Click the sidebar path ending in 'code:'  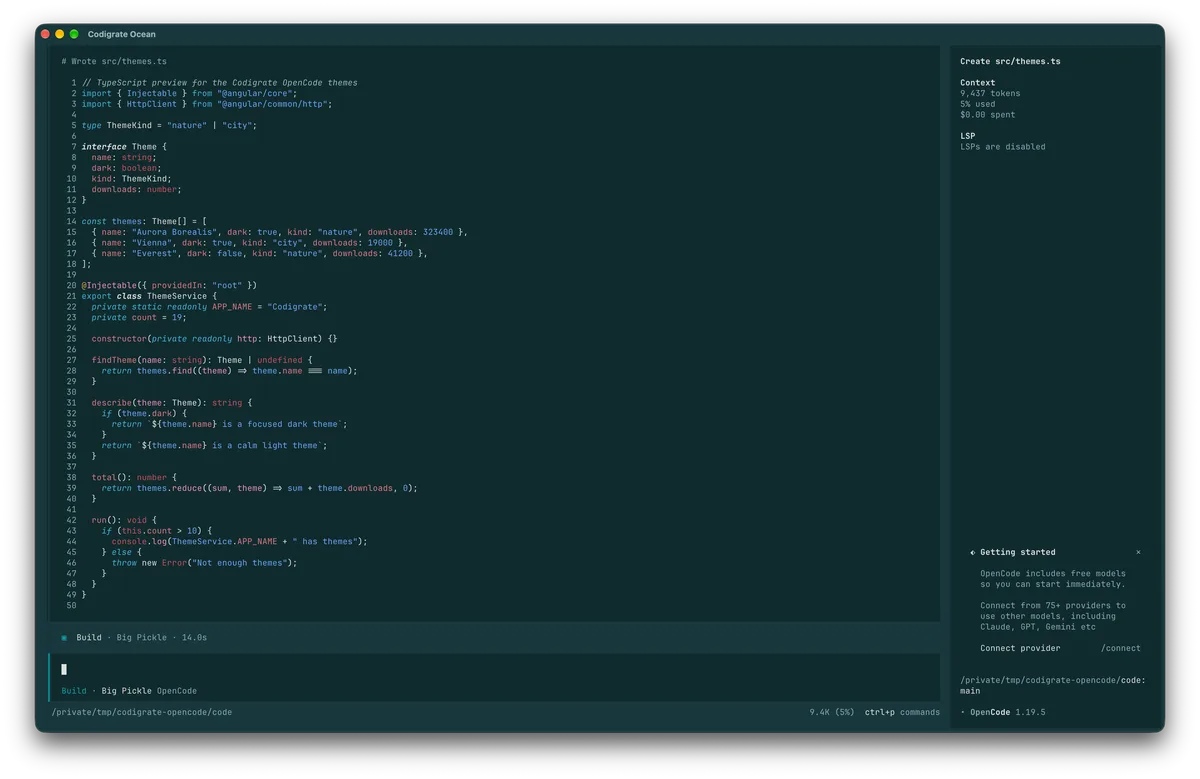(x=1053, y=680)
